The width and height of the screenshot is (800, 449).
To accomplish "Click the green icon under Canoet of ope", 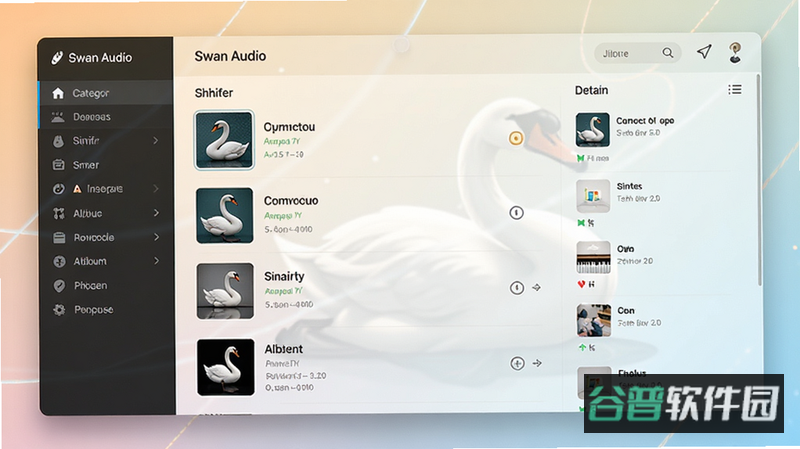I will pyautogui.click(x=581, y=159).
